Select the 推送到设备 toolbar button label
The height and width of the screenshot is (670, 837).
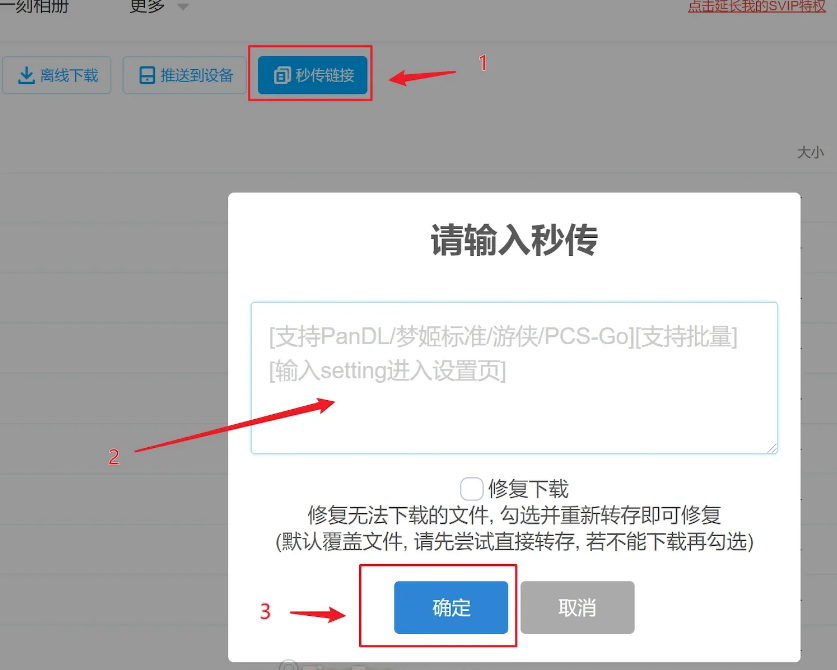click(x=197, y=75)
